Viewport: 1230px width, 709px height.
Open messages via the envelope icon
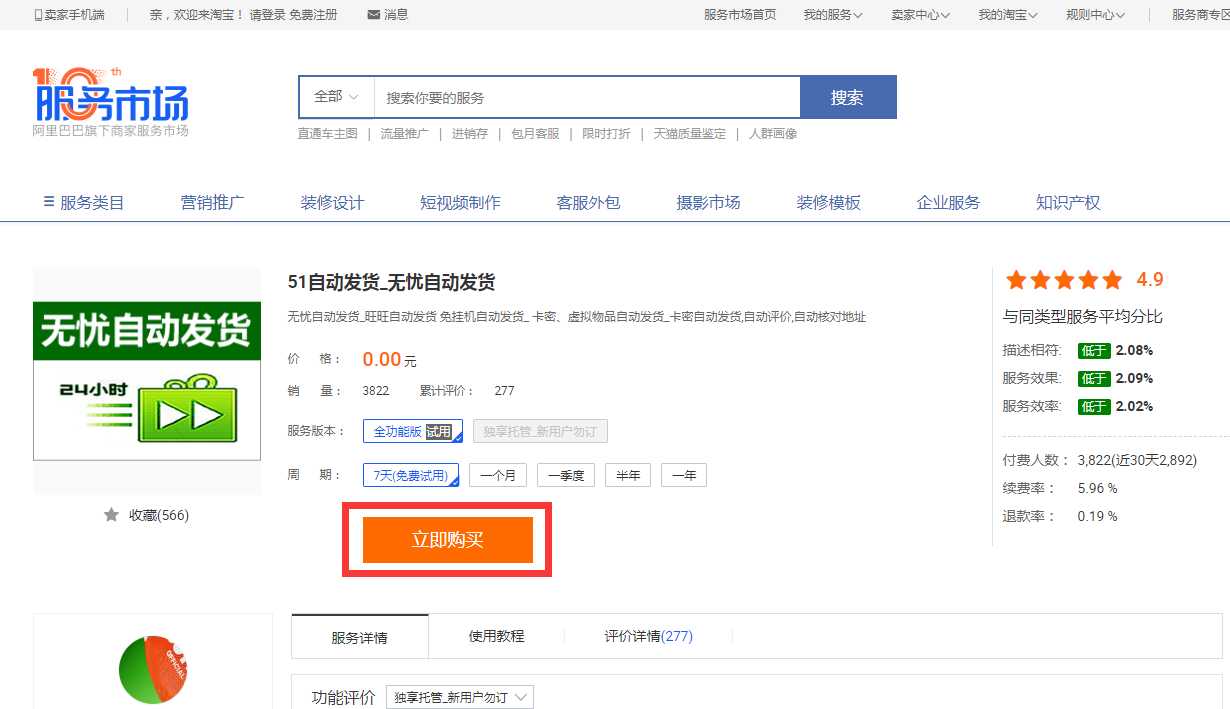pyautogui.click(x=373, y=15)
